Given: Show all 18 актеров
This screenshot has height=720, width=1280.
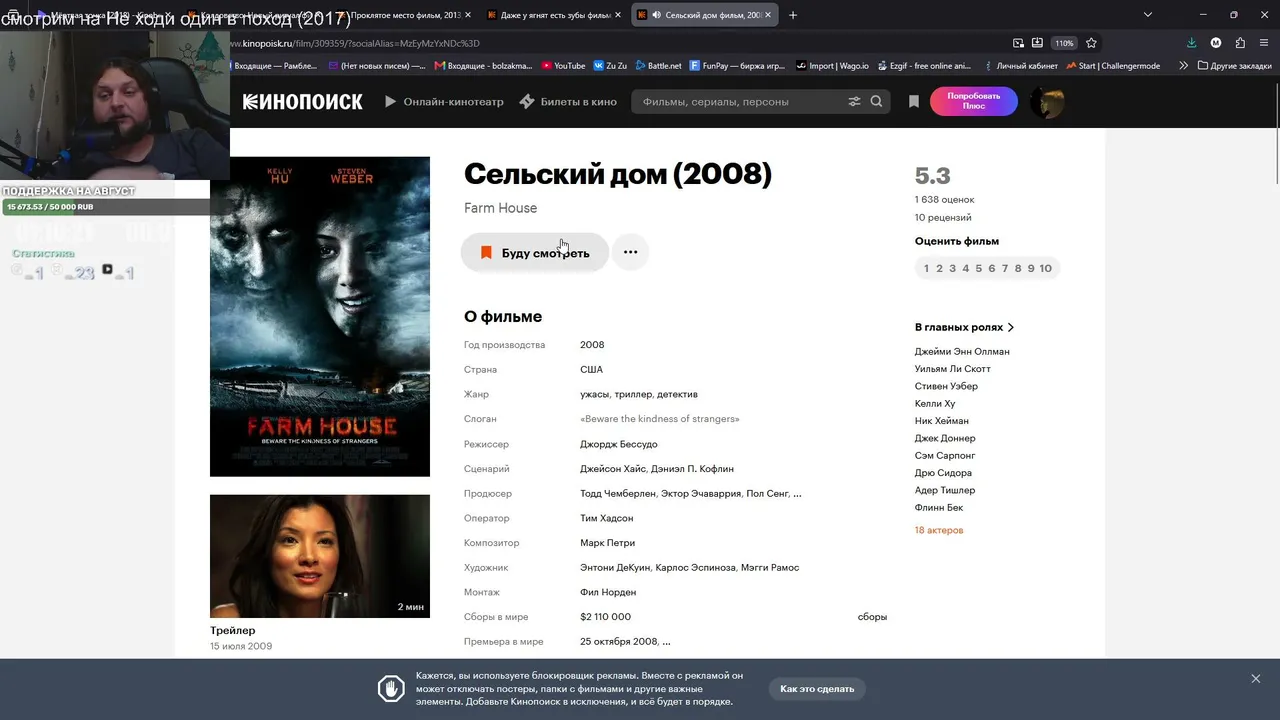Looking at the screenshot, I should (939, 530).
